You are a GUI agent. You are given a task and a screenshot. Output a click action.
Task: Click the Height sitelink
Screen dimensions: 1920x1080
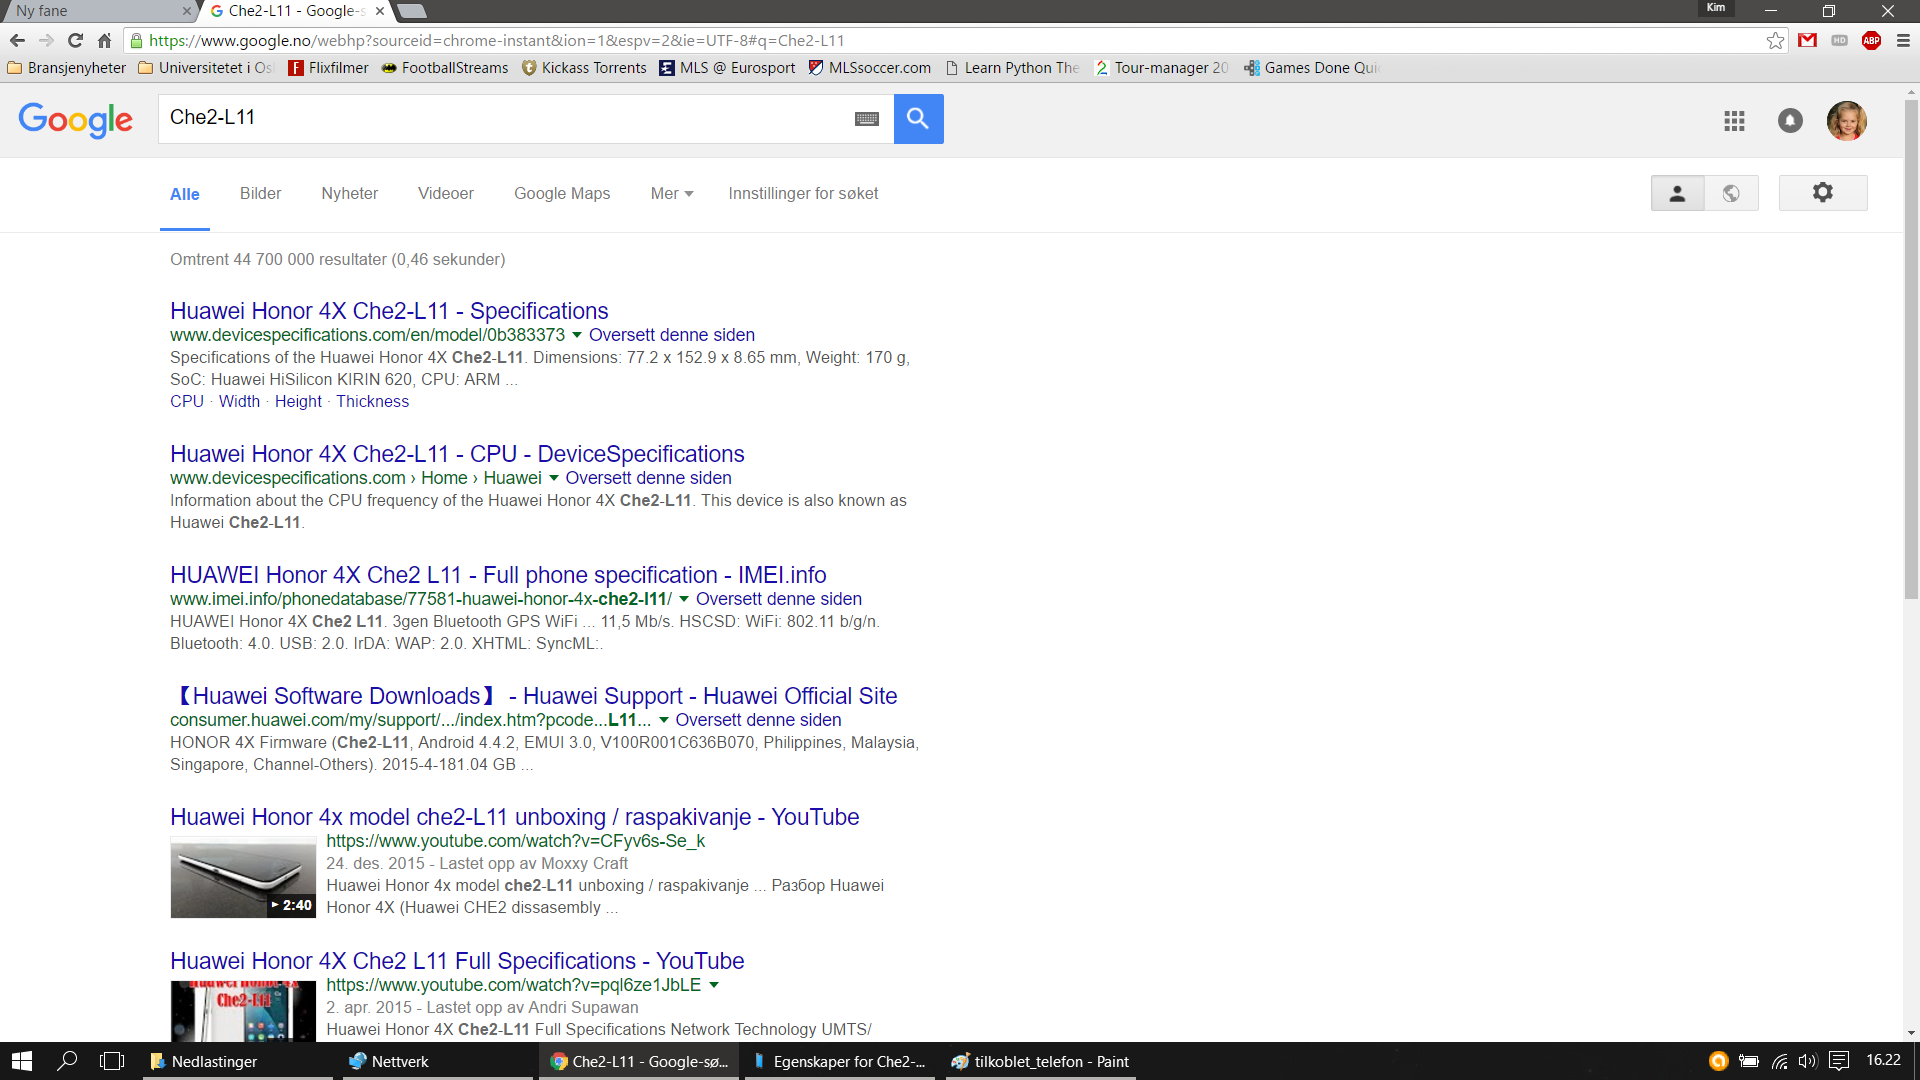[x=298, y=402]
